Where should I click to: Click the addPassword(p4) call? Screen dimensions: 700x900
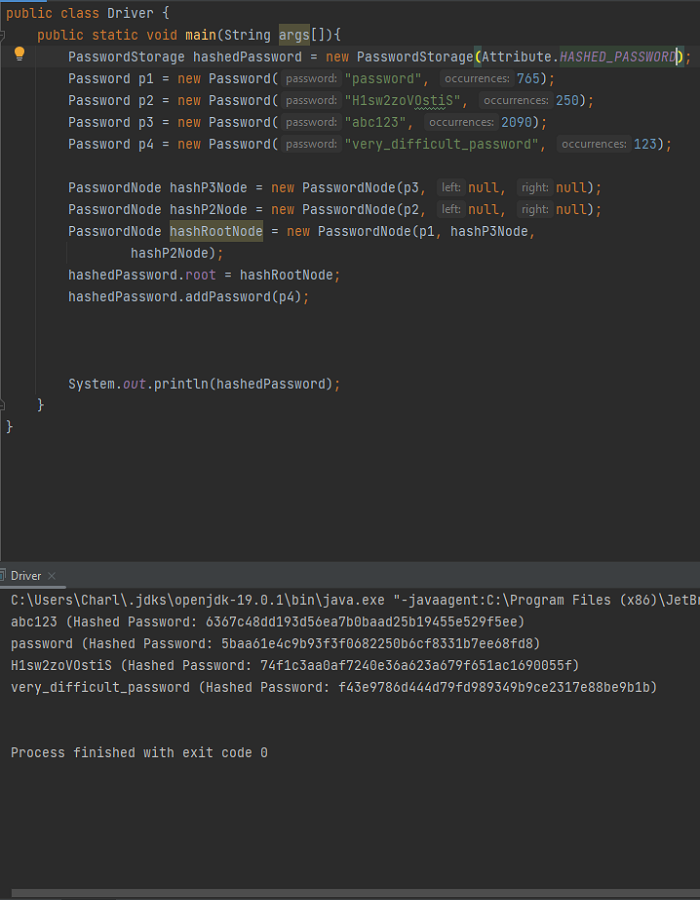tap(243, 297)
